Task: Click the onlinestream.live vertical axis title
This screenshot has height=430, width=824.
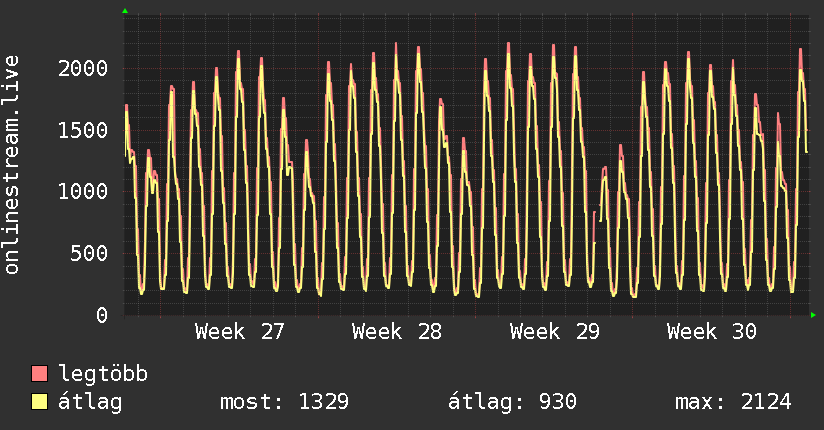Action: 11,165
